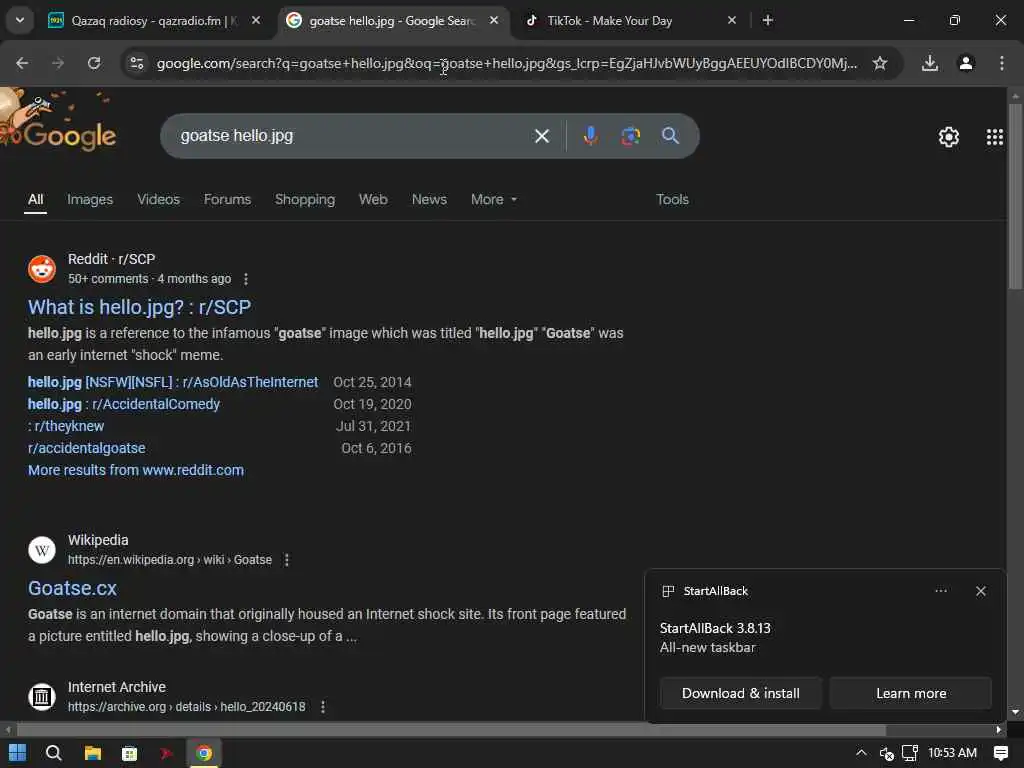
Task: Switch to Videos results
Action: tap(158, 199)
